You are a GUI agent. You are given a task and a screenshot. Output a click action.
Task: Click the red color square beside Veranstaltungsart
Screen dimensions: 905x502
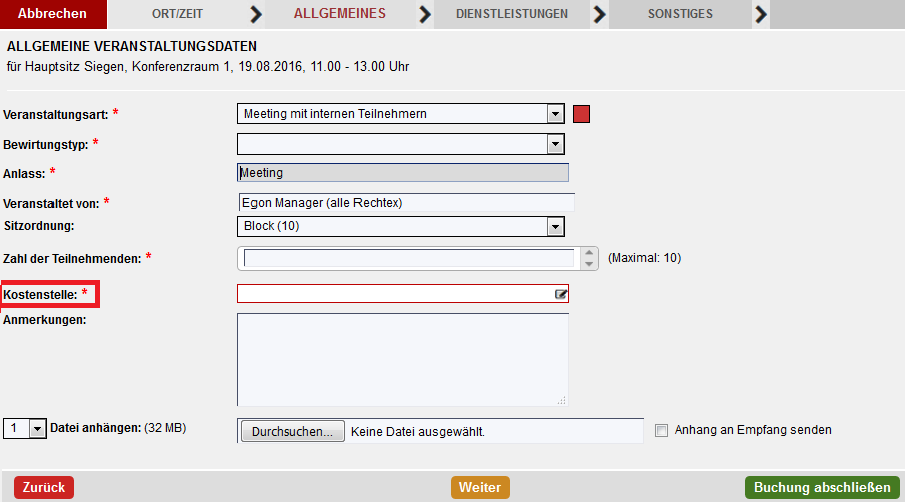[581, 114]
